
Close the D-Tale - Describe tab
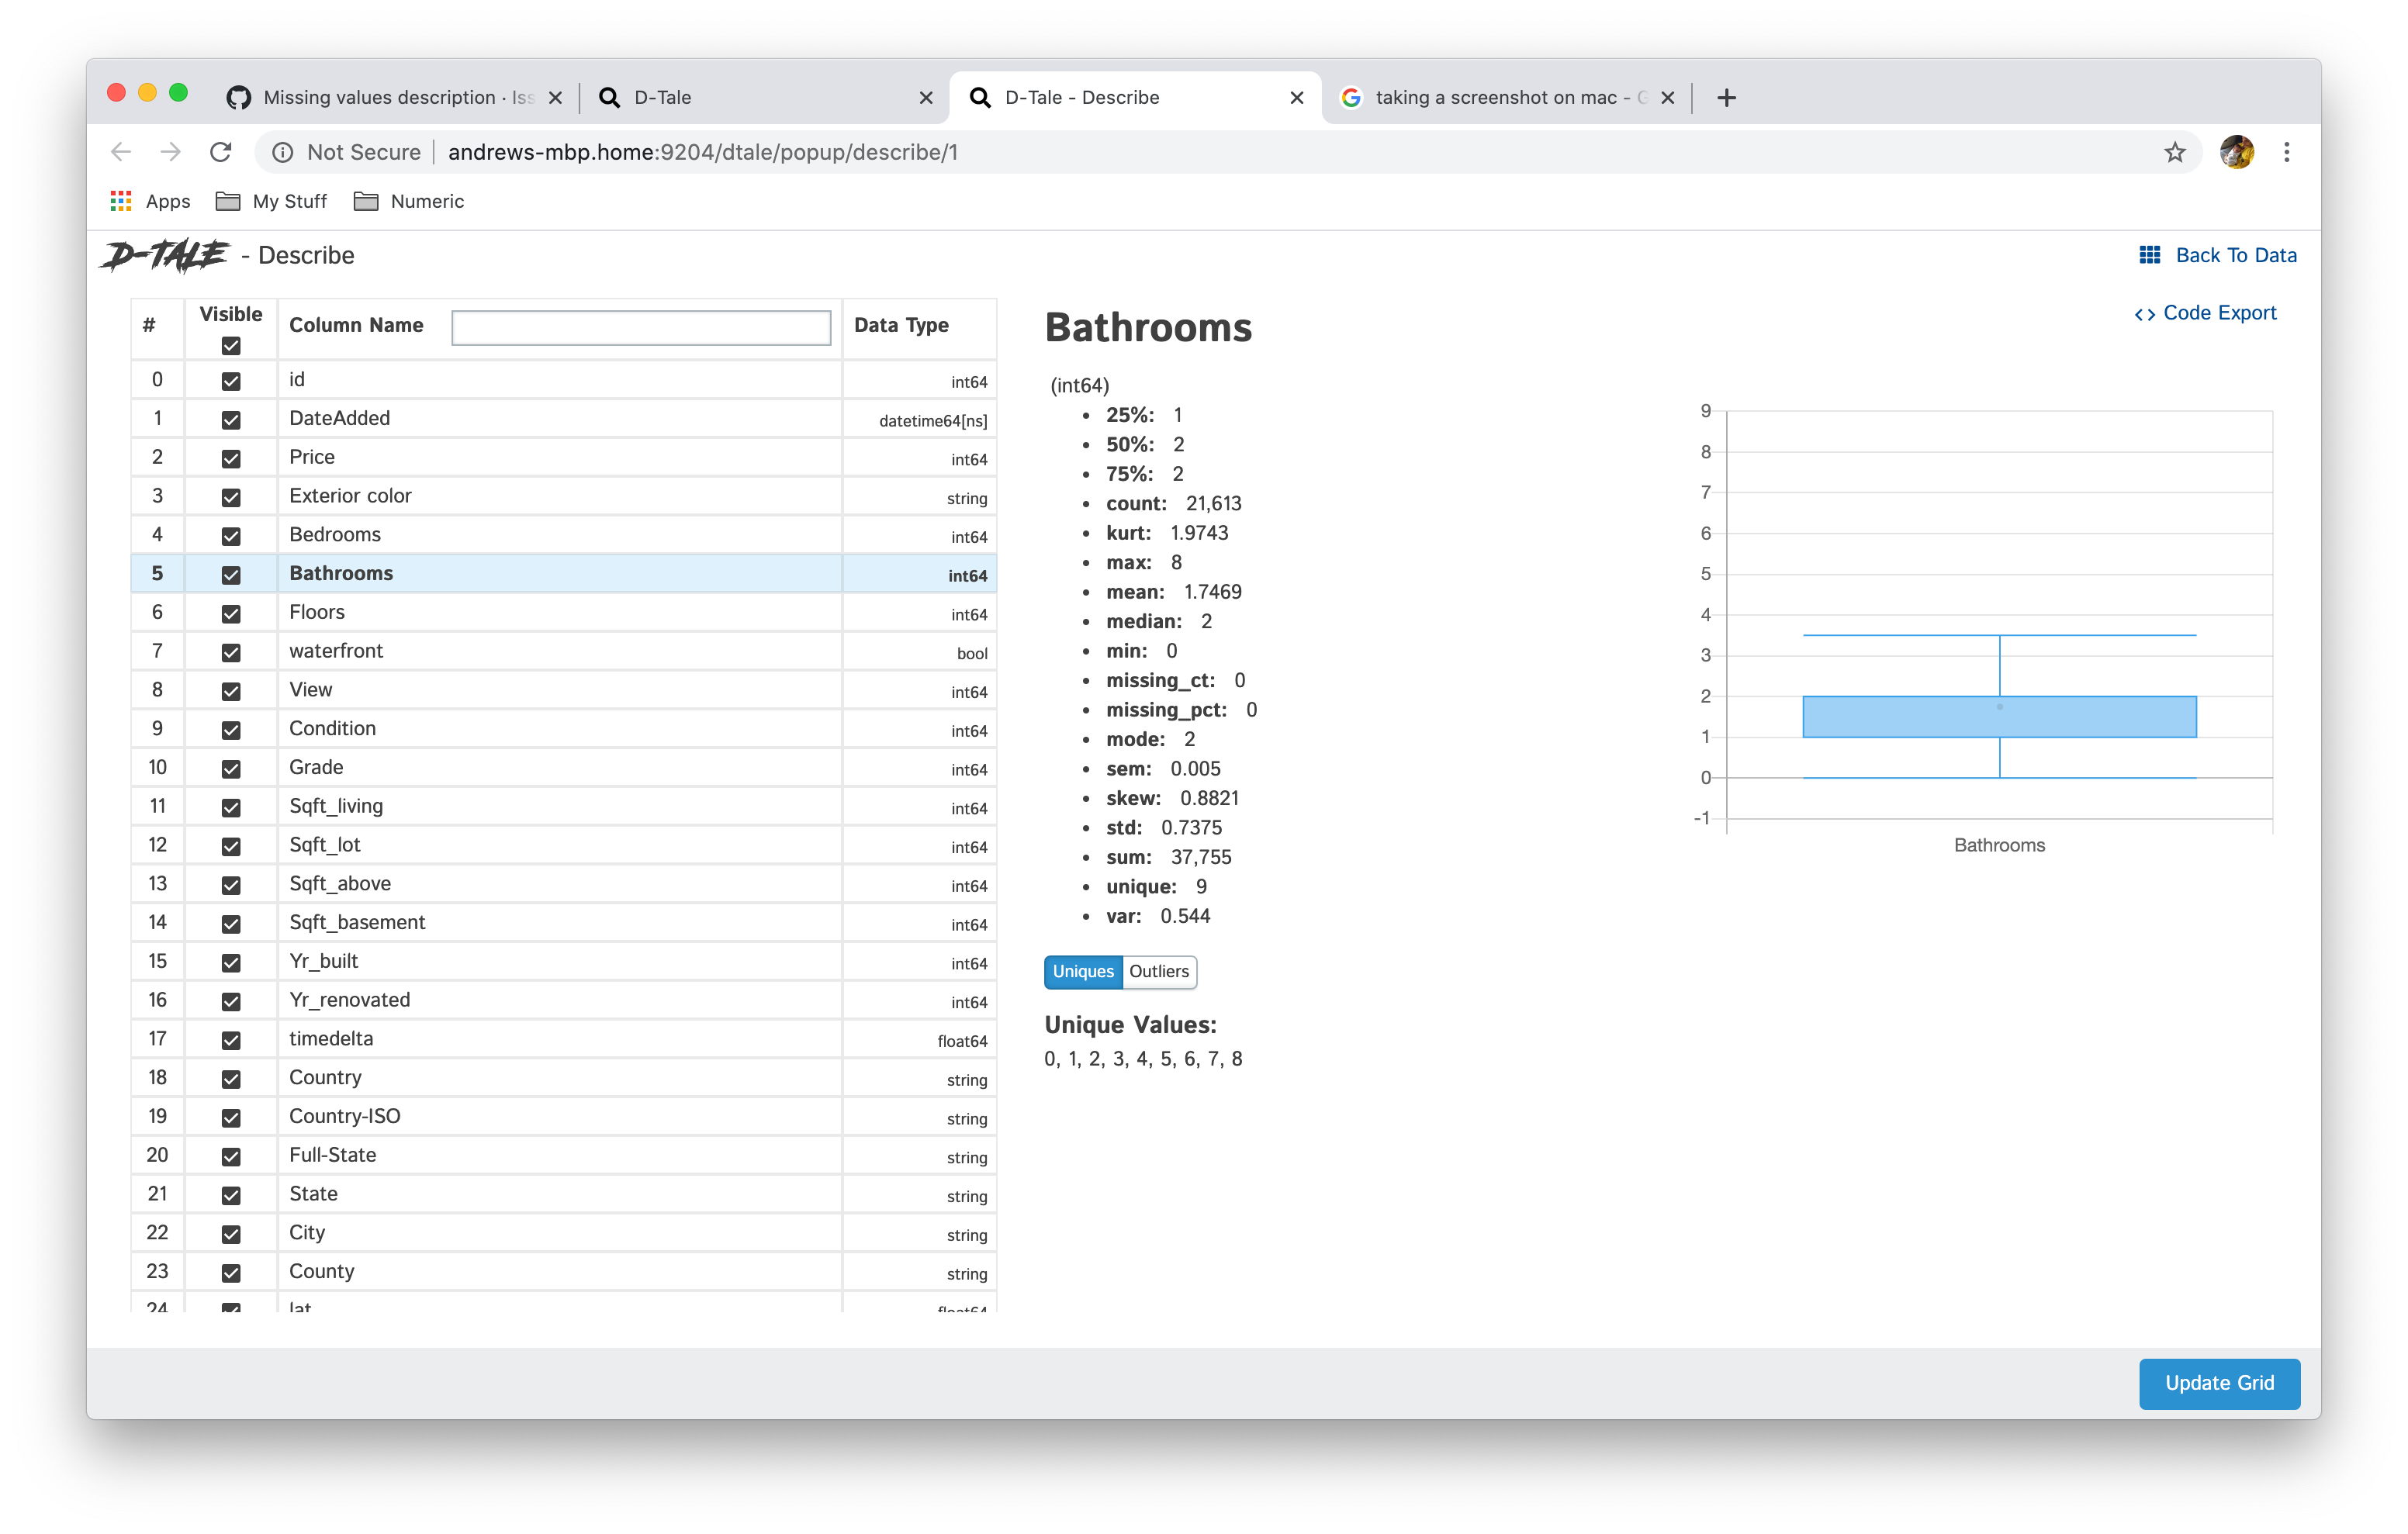coord(1297,98)
